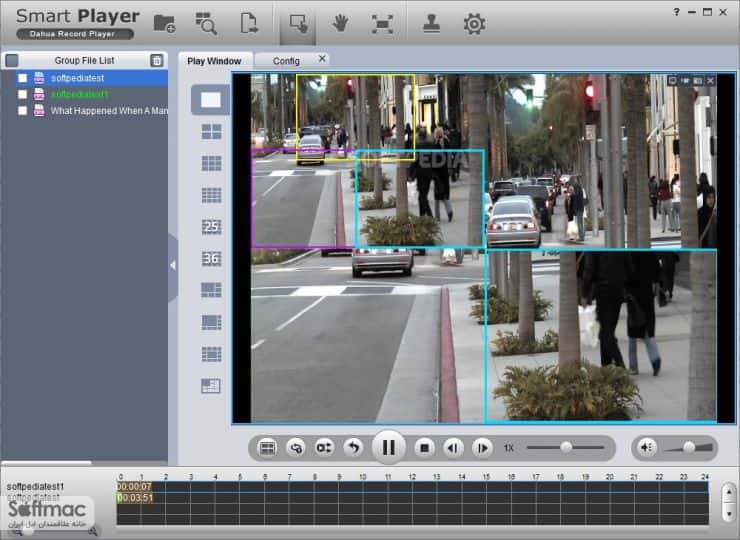Open the watermark stamp tool
Viewport: 740px width, 540px height.
point(431,23)
